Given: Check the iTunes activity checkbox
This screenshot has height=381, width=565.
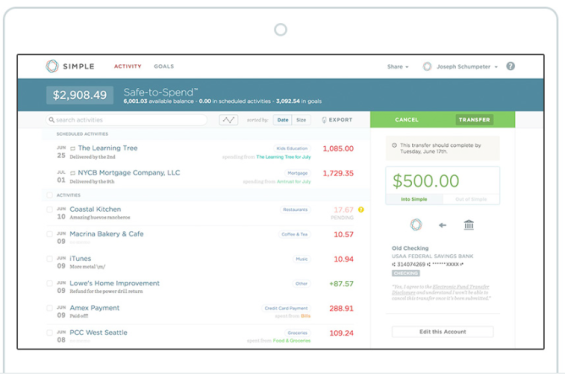Looking at the screenshot, I should 49,259.
